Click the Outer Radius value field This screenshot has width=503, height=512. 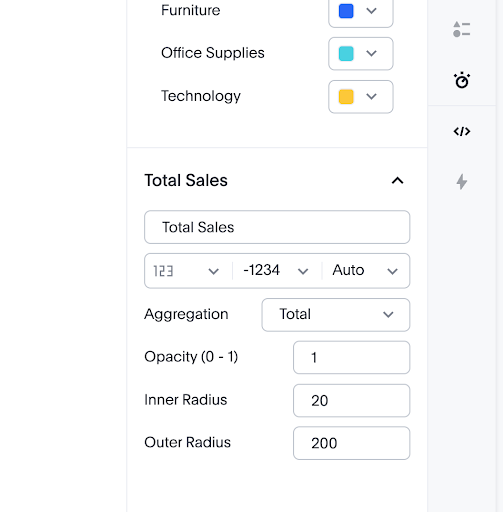351,443
